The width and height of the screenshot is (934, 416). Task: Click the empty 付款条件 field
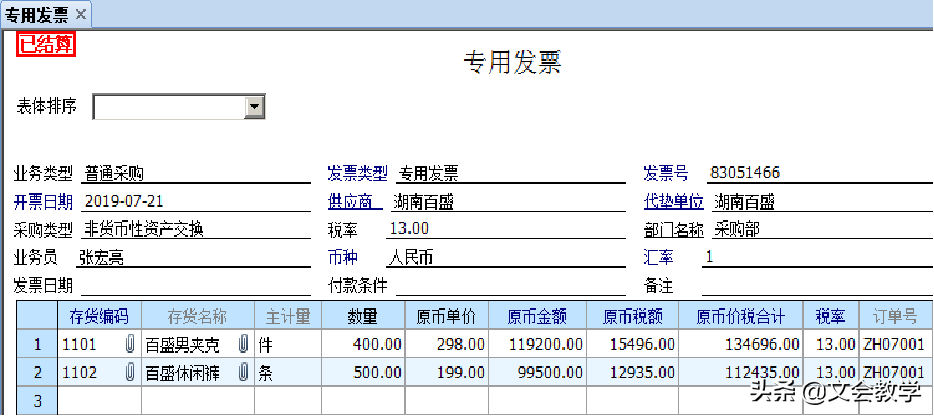(x=510, y=285)
